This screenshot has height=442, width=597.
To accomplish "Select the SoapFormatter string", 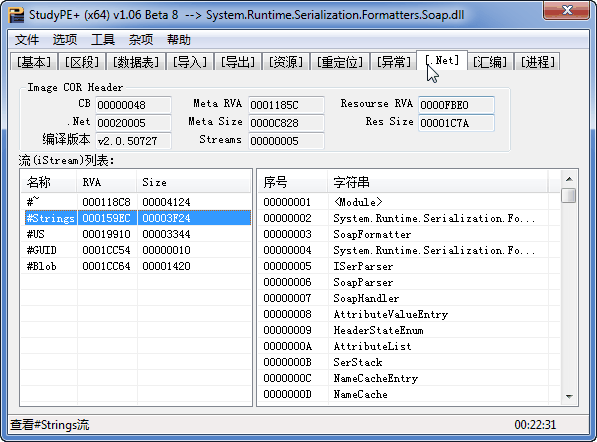I will (x=409, y=234).
